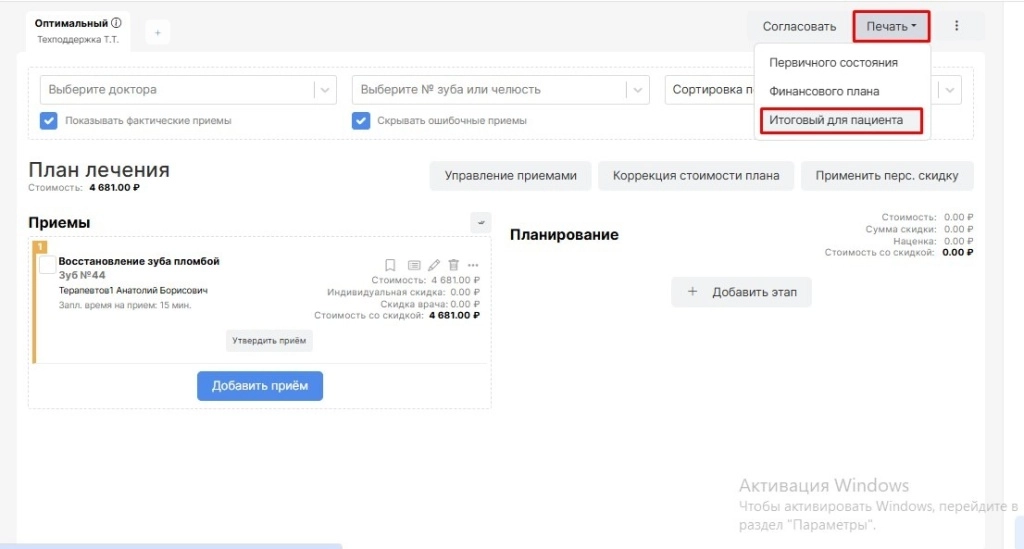
Task: Select Финансового плана print option
Action: click(x=824, y=91)
